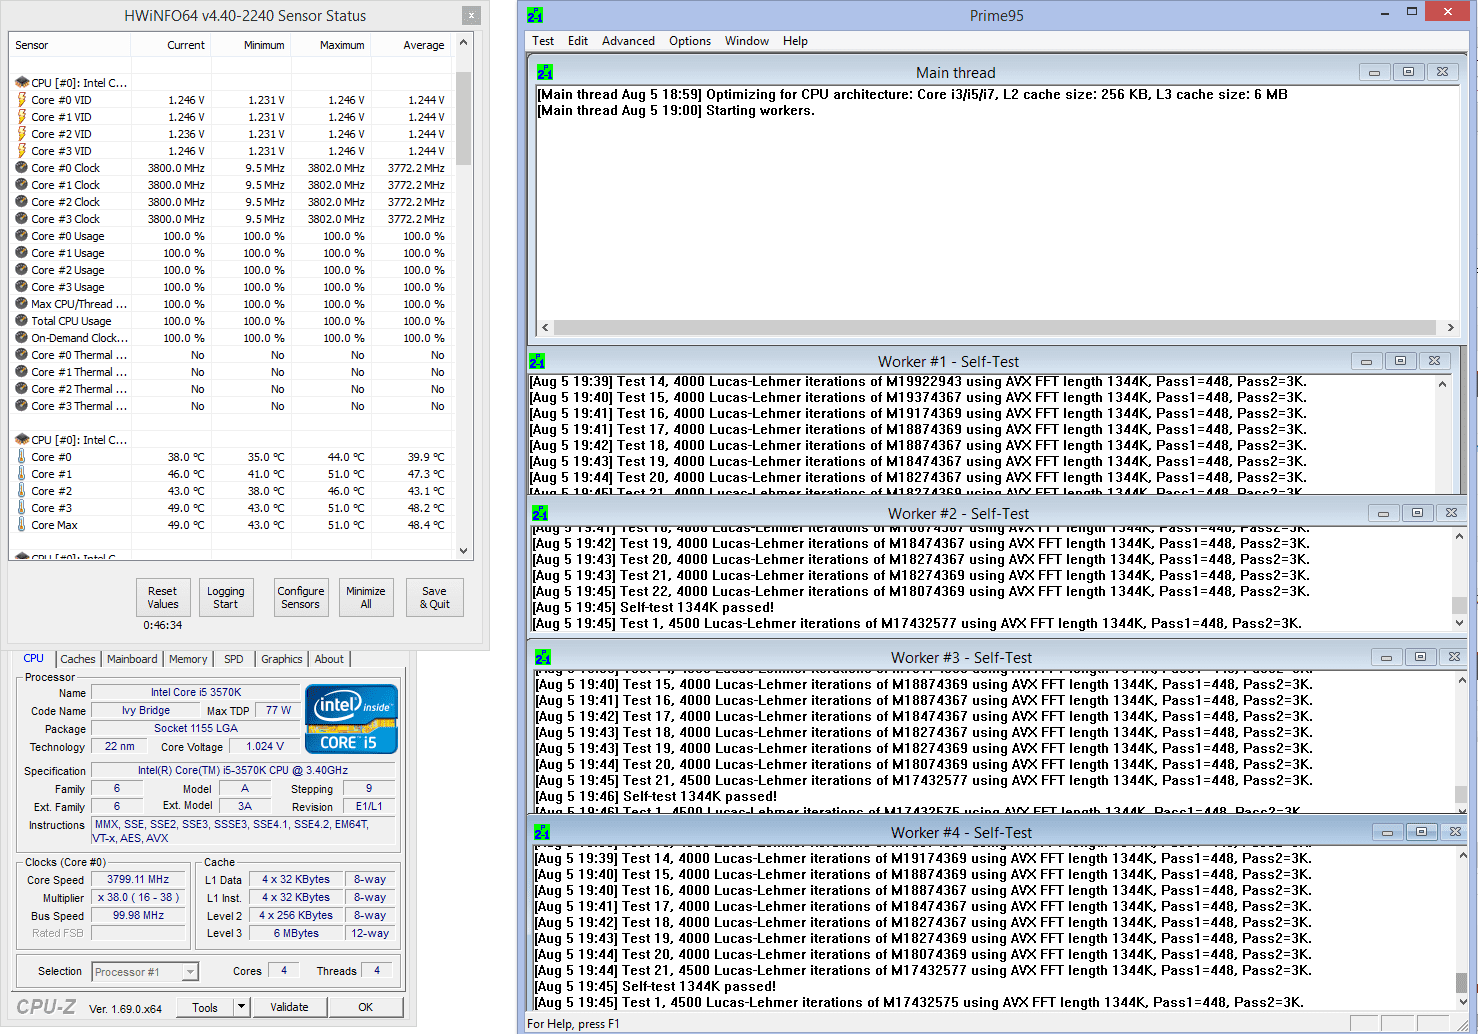Click the Worker #1 window icon
This screenshot has height=1034, width=1478.
pyautogui.click(x=537, y=361)
